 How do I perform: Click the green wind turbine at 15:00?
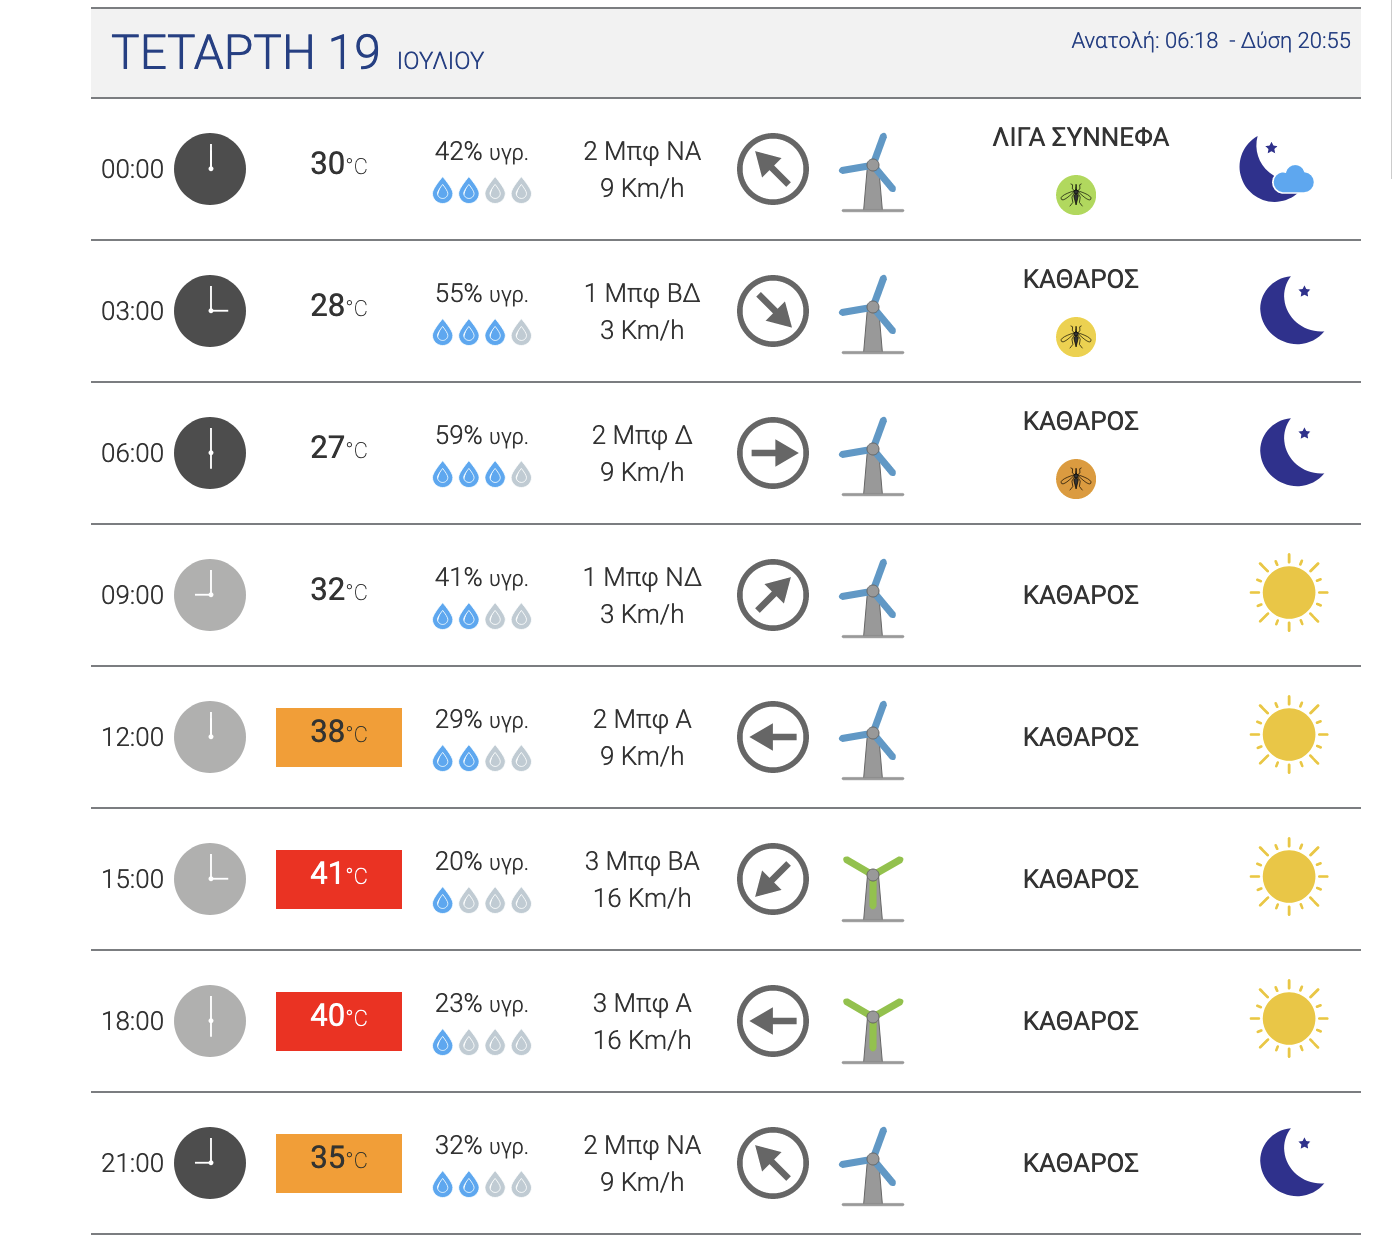click(873, 887)
